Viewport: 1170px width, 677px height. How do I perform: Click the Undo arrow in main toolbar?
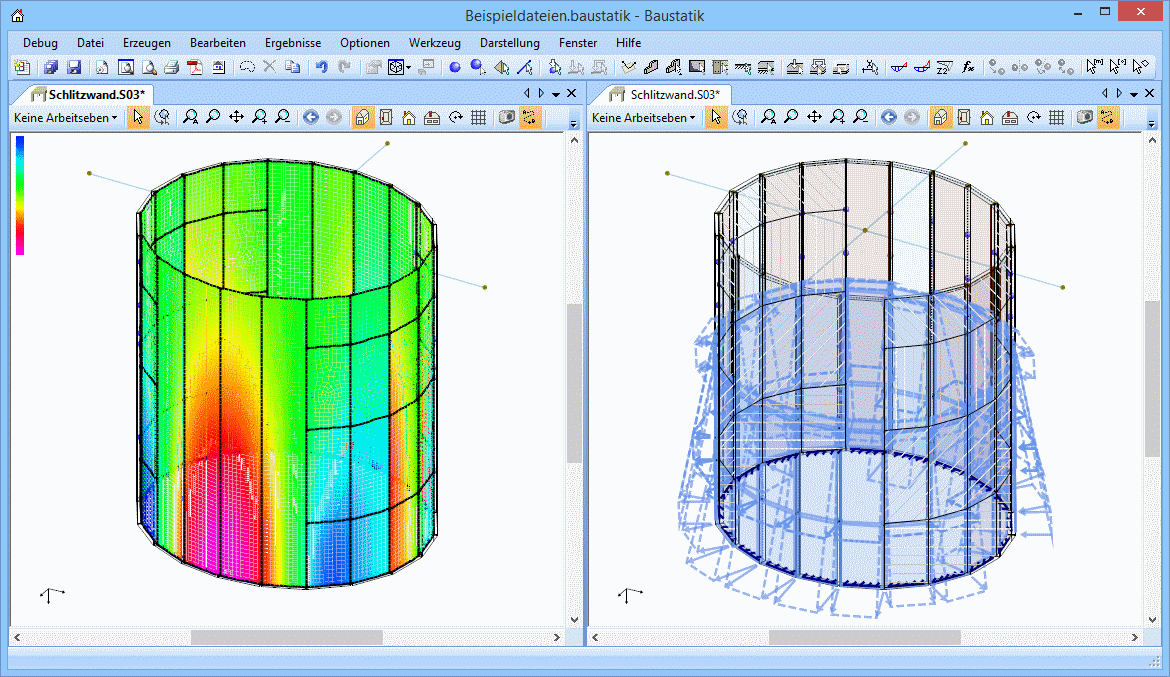click(x=321, y=68)
